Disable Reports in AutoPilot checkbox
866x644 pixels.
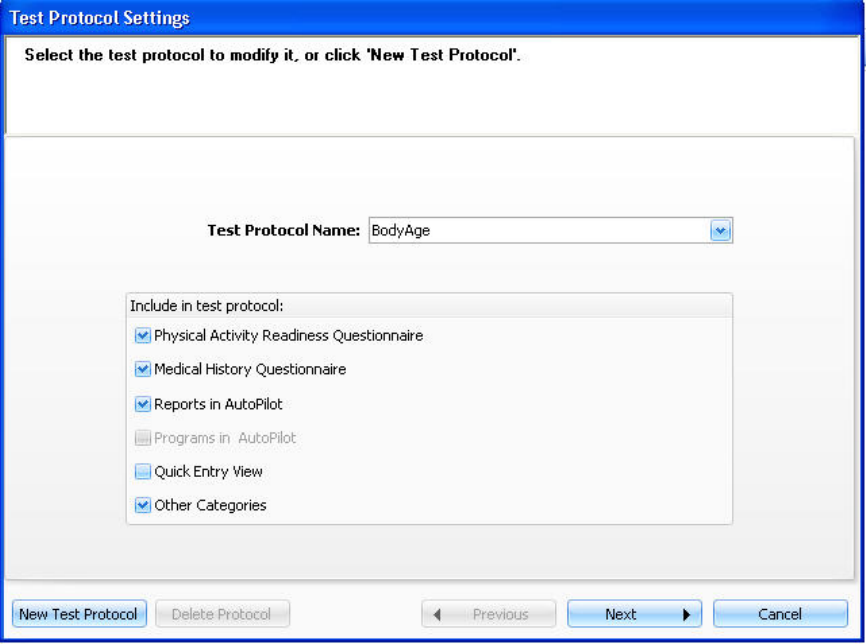142,405
